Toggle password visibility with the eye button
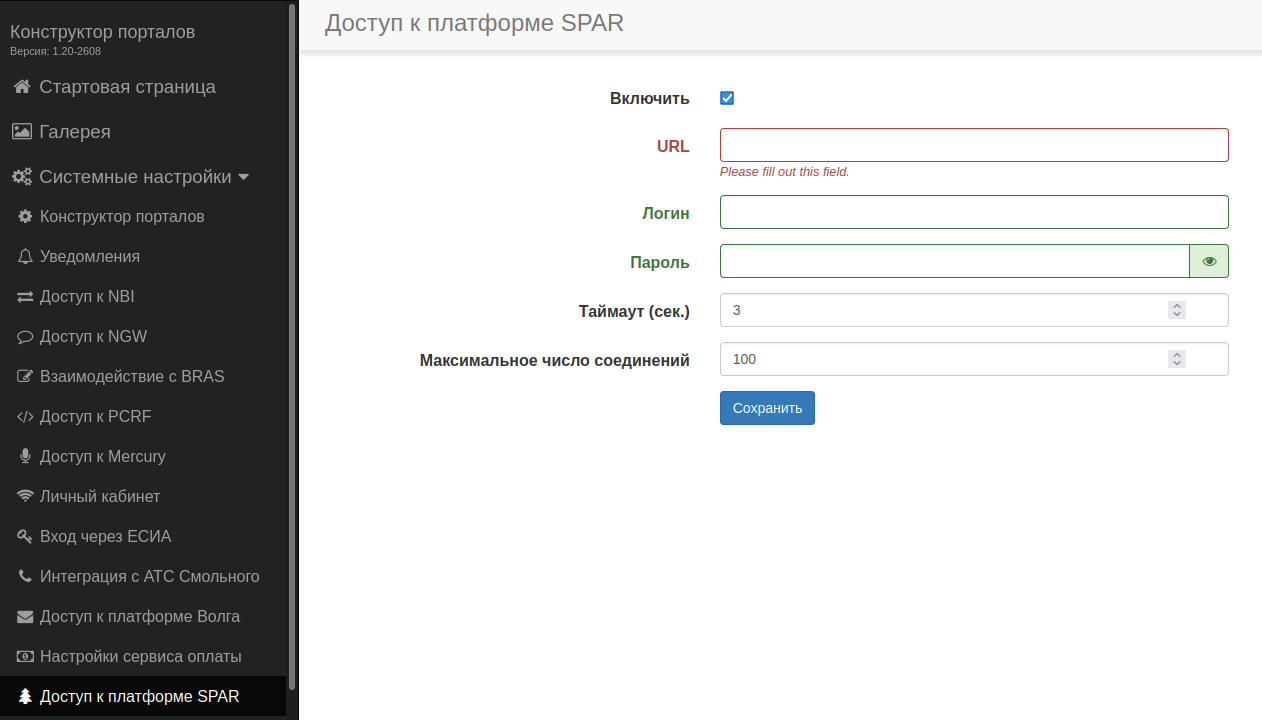Screen dimensions: 1262x720 (1209, 261)
